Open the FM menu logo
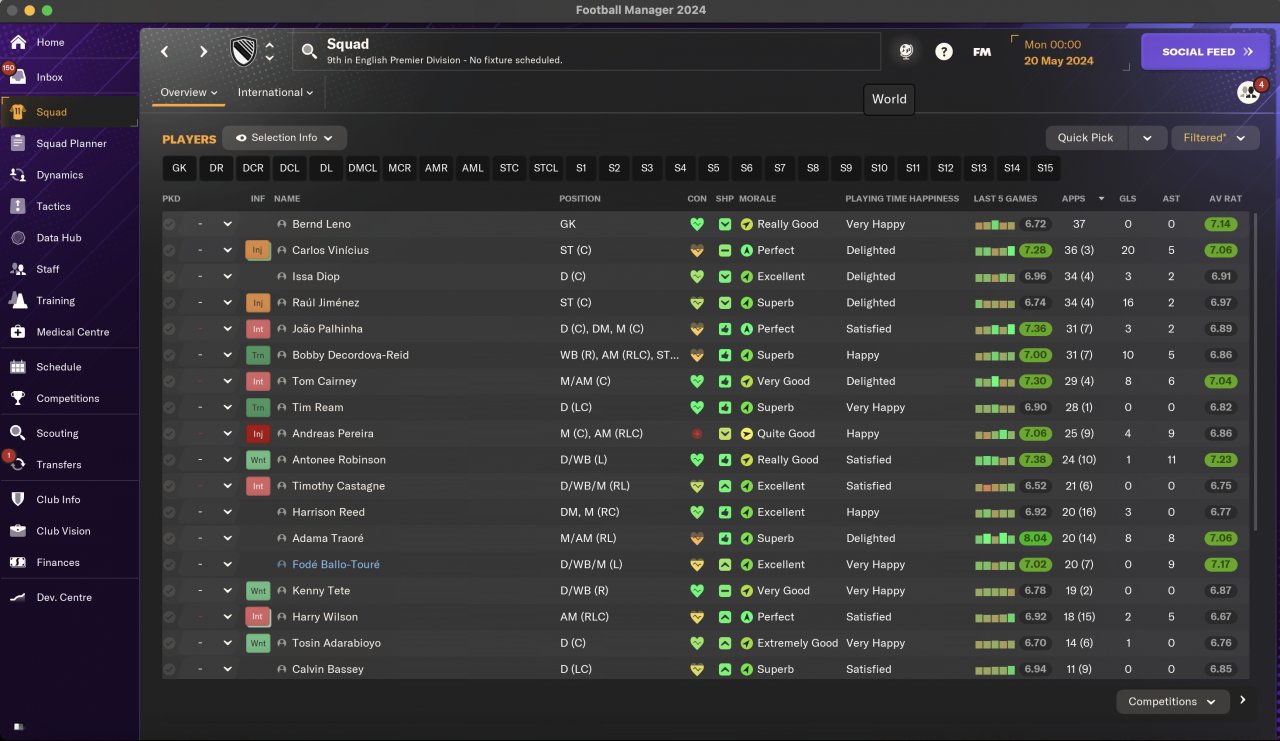 982,52
